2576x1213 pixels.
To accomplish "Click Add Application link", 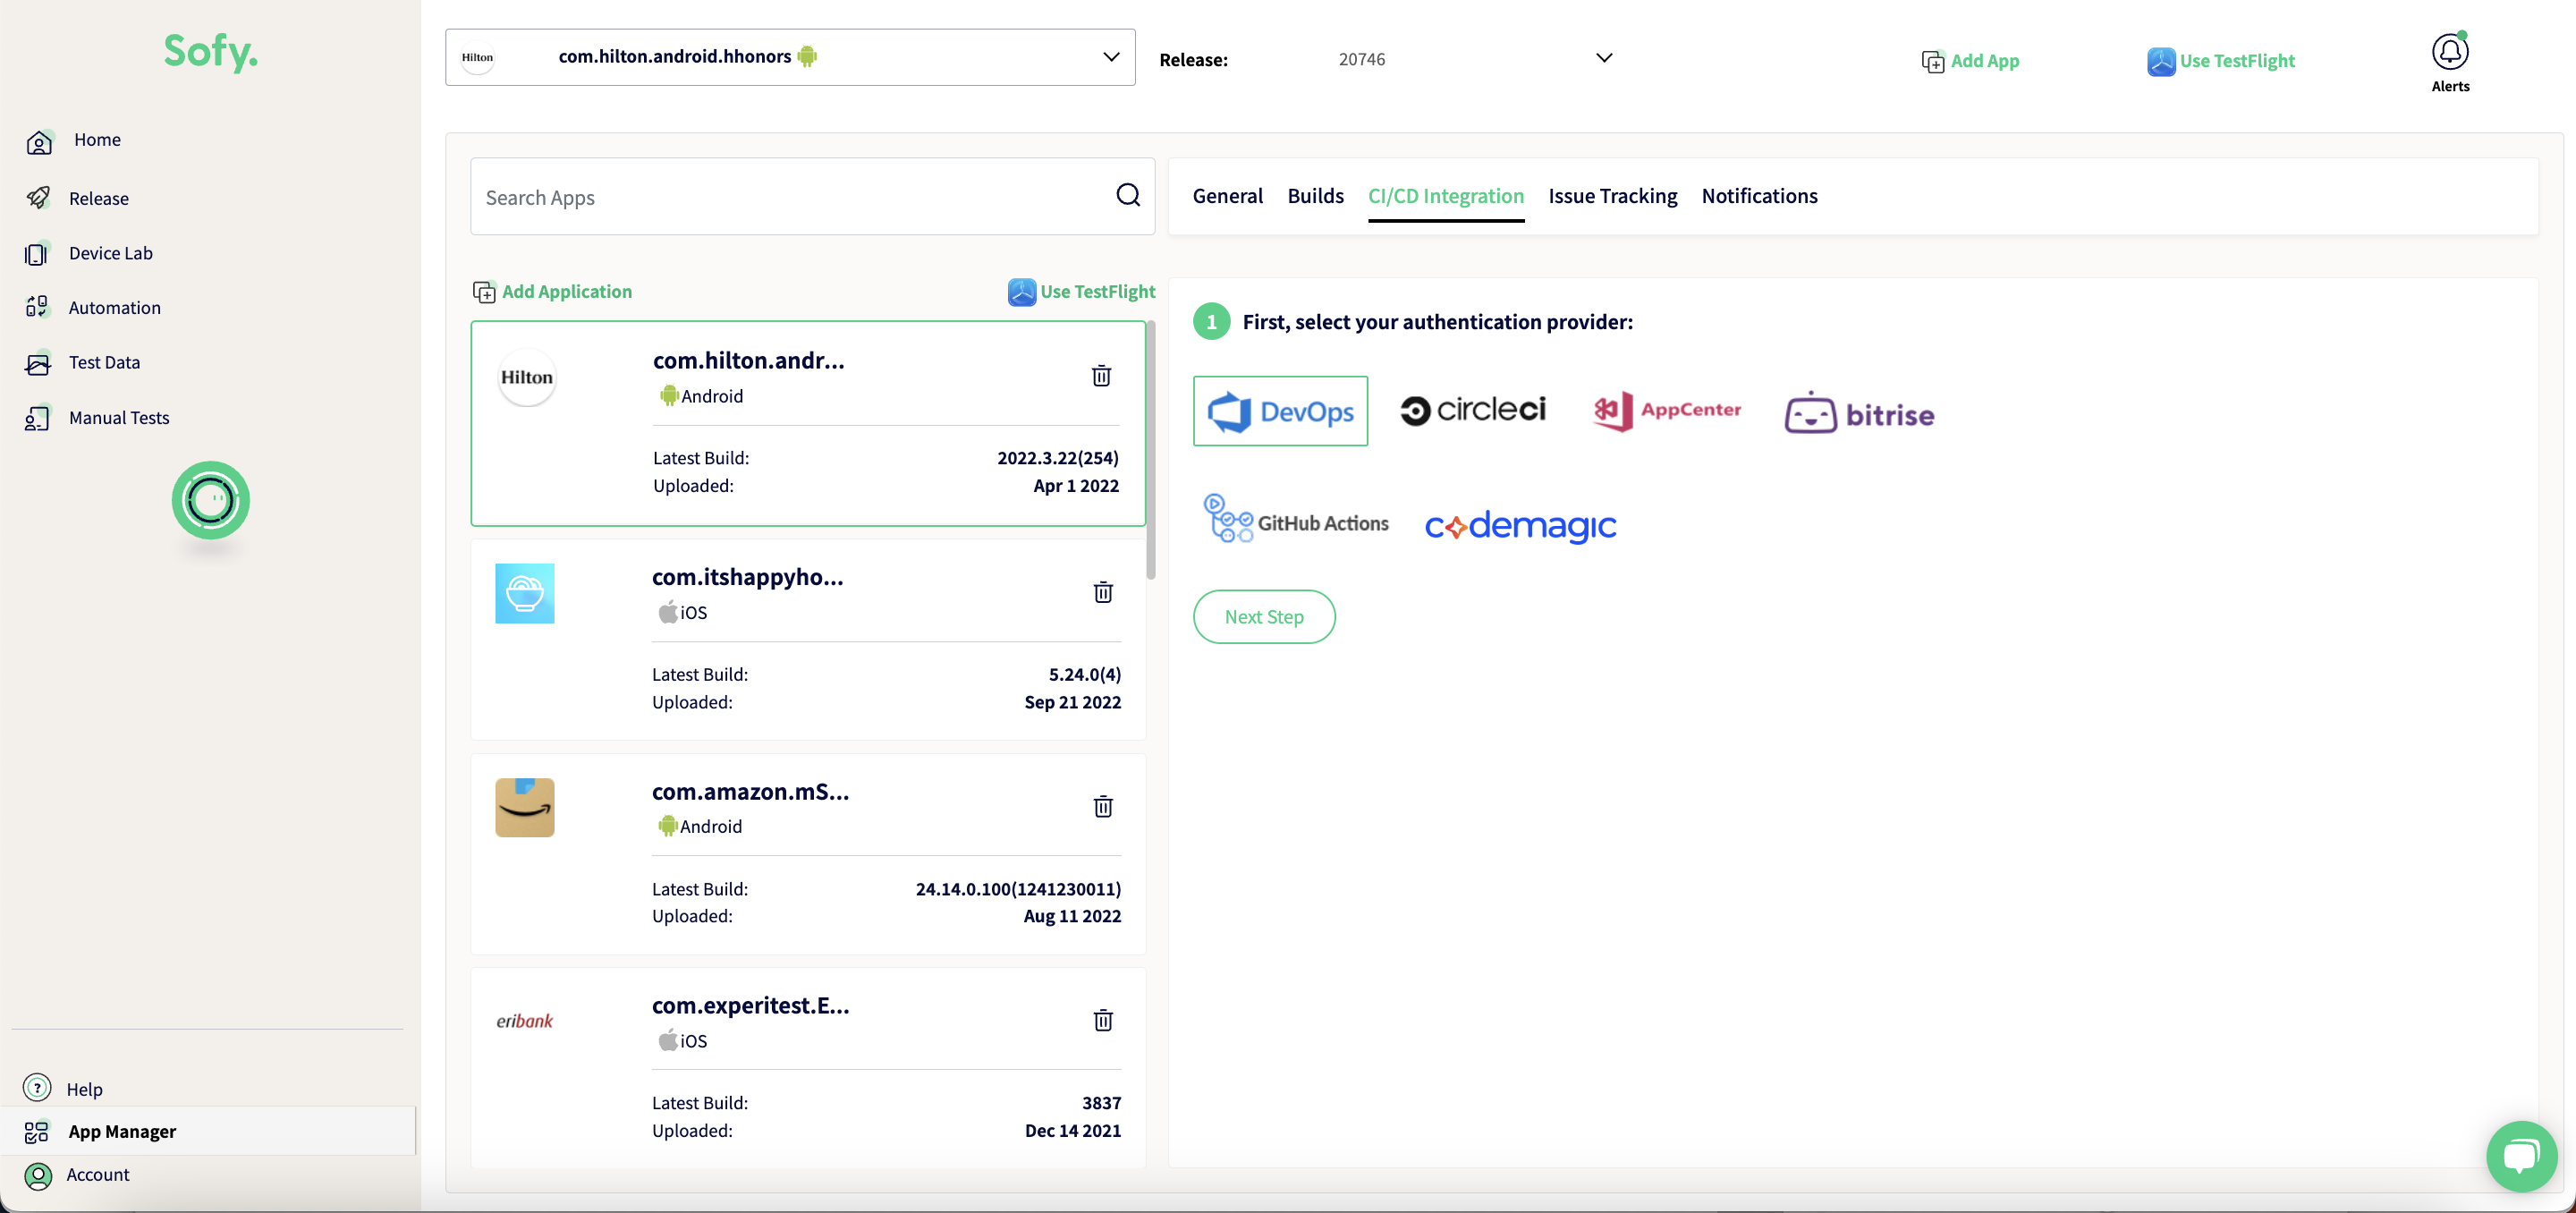I will pyautogui.click(x=552, y=291).
